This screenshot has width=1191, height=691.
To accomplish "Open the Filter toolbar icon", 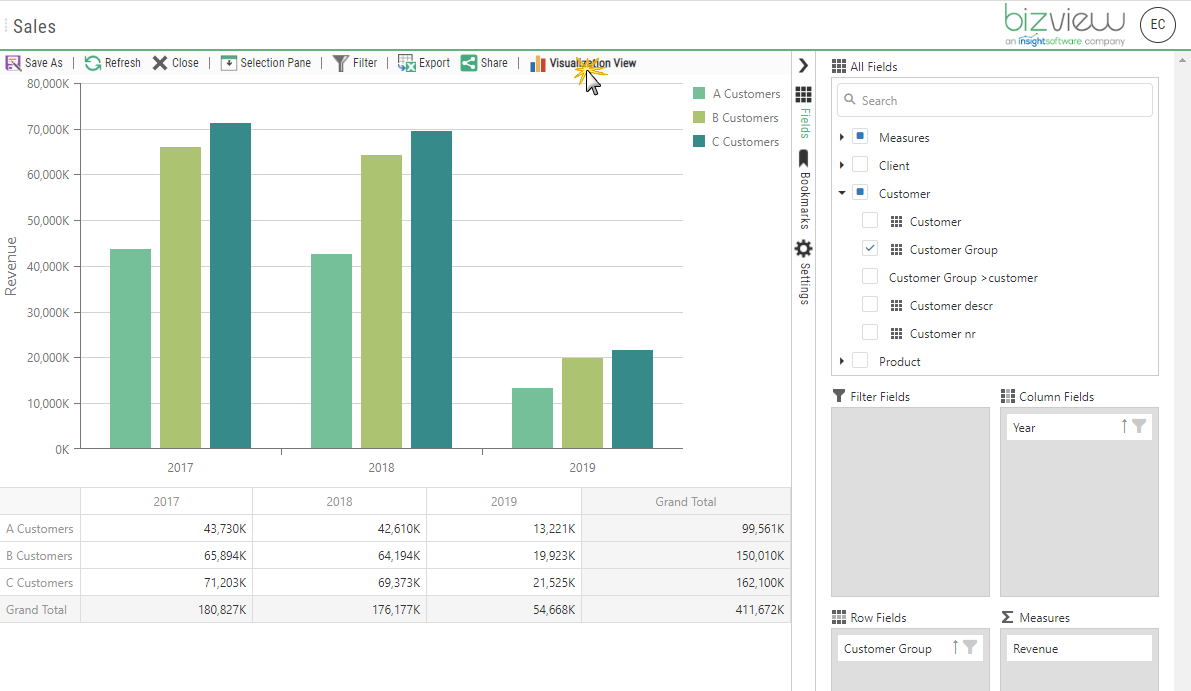I will [355, 62].
